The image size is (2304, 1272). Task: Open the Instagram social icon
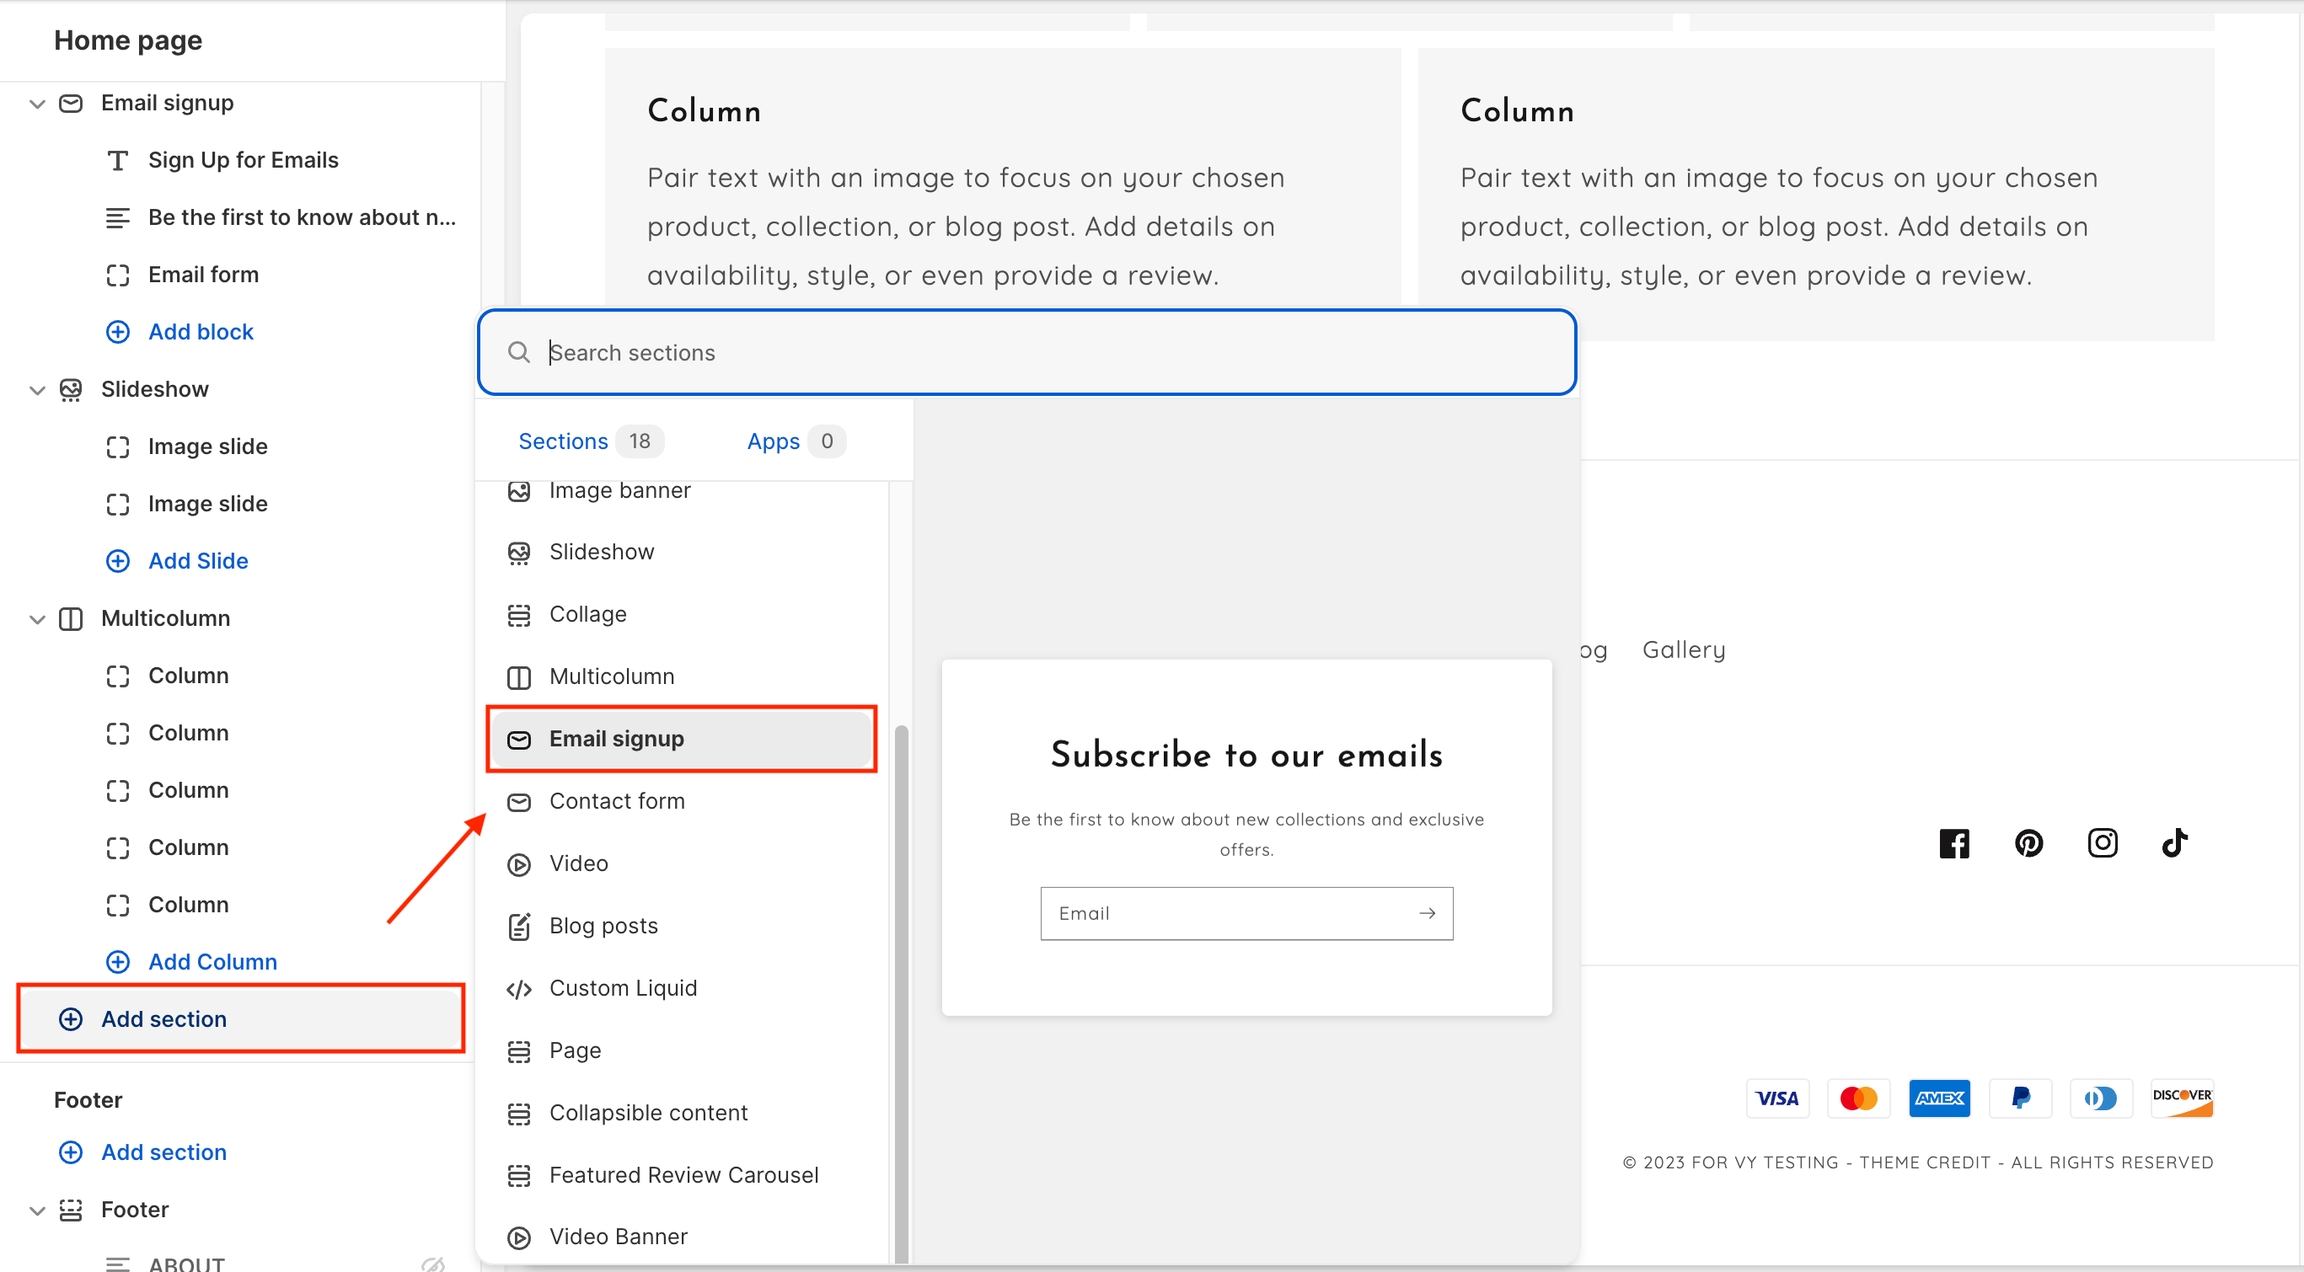[2102, 843]
